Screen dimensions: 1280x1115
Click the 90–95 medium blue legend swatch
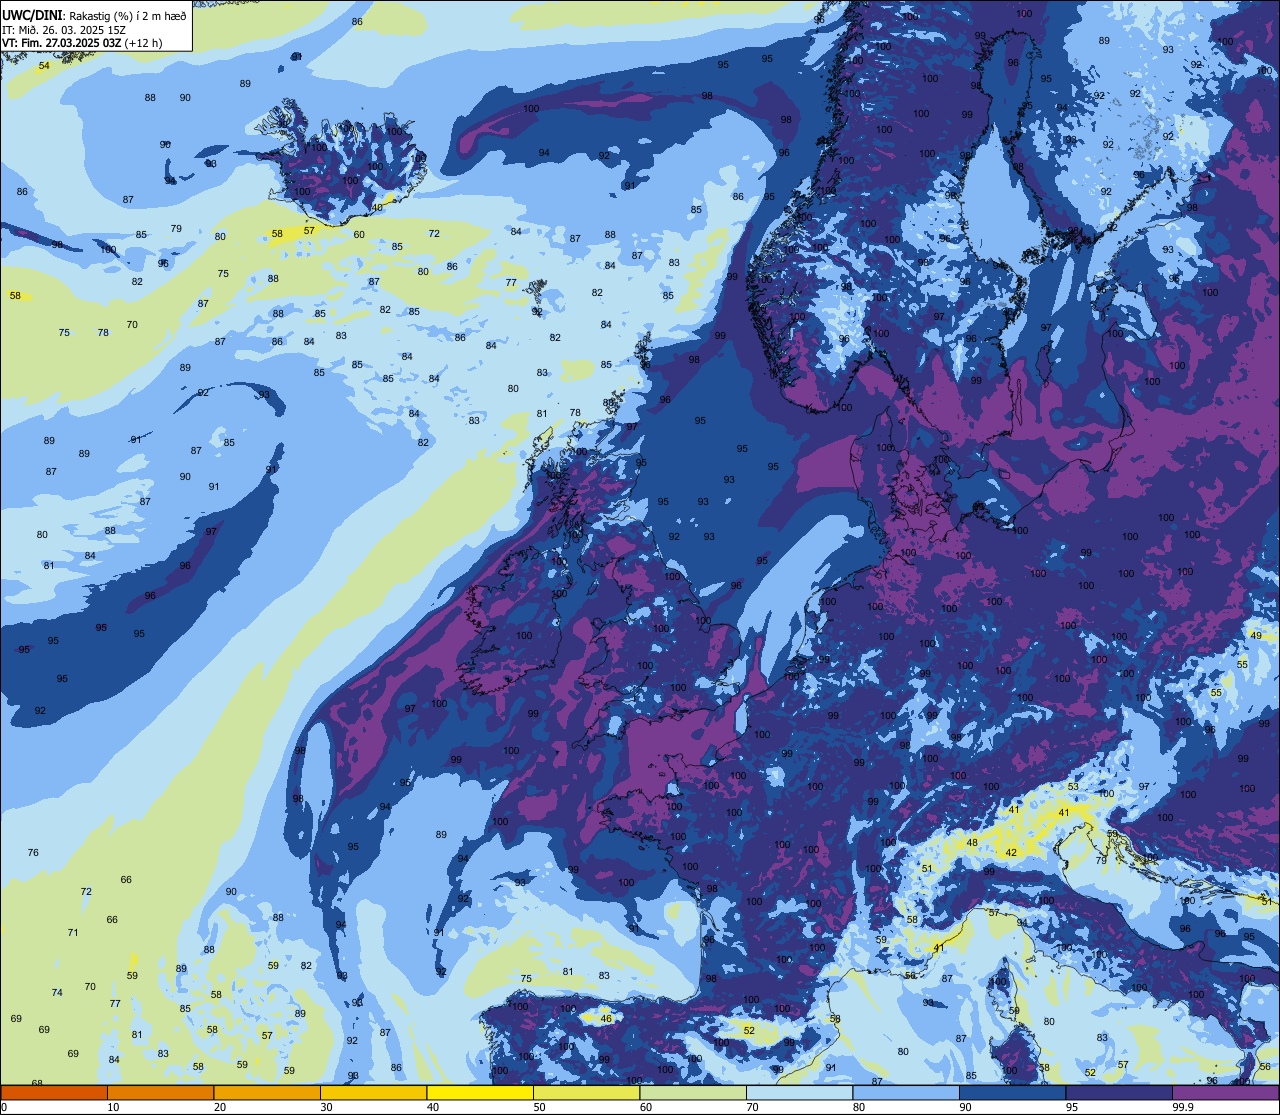1012,1092
